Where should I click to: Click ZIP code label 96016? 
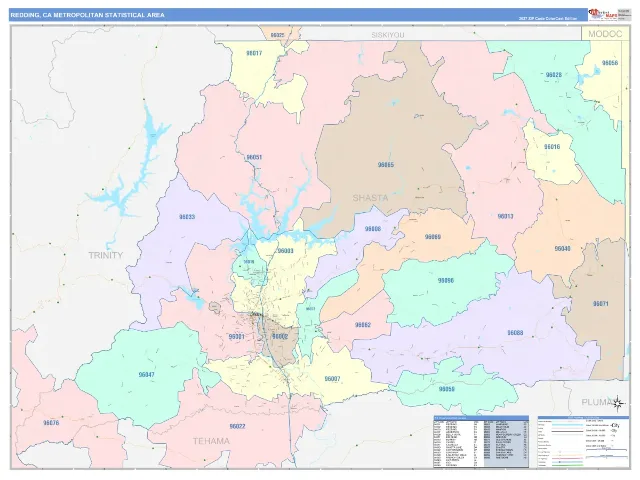point(552,147)
